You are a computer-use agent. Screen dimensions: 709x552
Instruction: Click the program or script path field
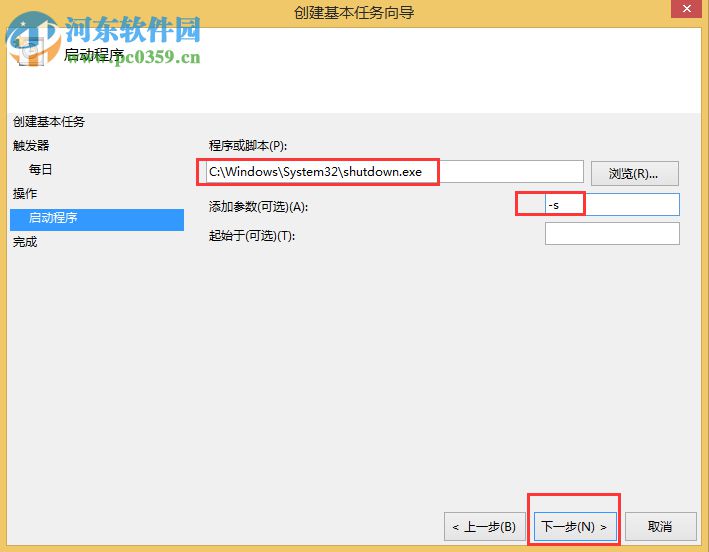pyautogui.click(x=395, y=172)
